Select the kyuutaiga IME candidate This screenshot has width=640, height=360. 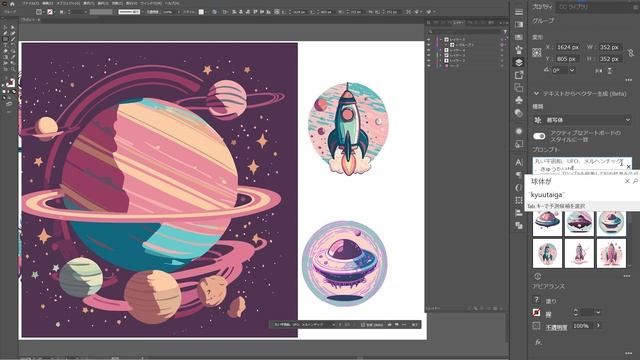[546, 195]
